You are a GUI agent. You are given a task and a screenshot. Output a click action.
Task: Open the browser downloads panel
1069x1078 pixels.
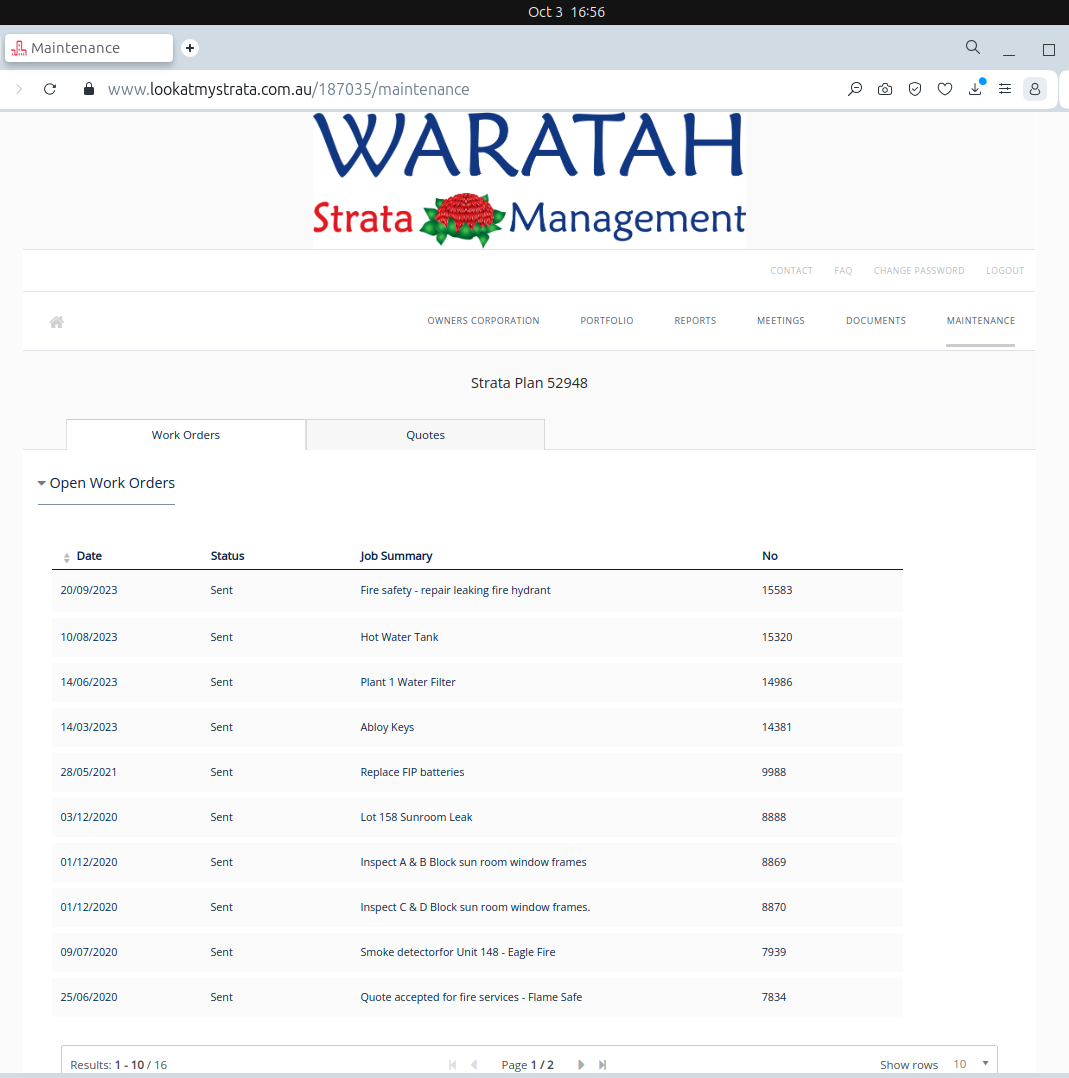tap(975, 89)
